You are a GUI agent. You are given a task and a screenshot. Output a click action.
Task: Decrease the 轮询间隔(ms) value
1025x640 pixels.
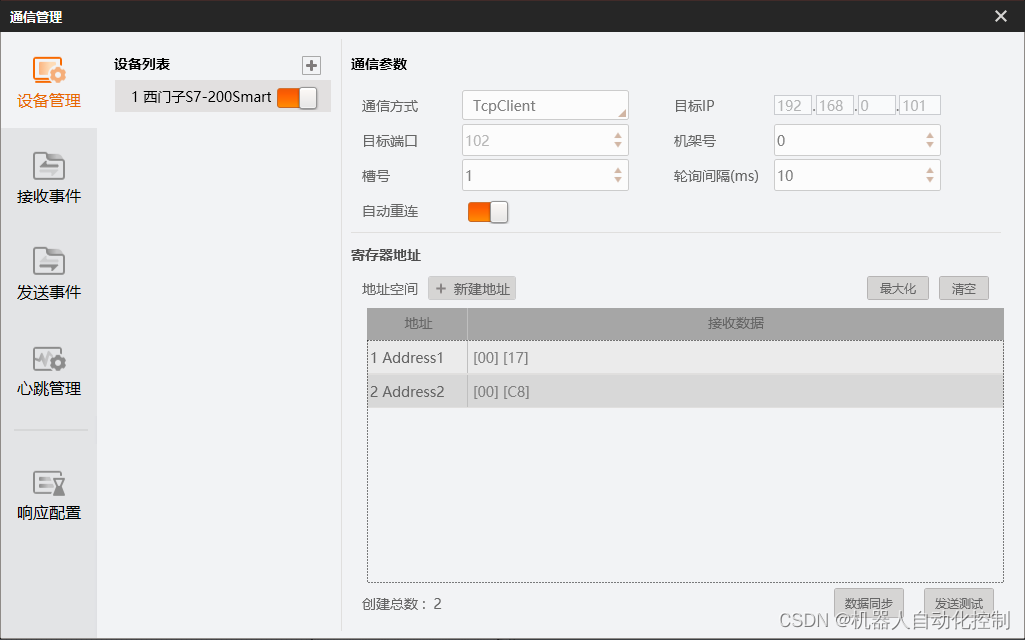coord(930,179)
